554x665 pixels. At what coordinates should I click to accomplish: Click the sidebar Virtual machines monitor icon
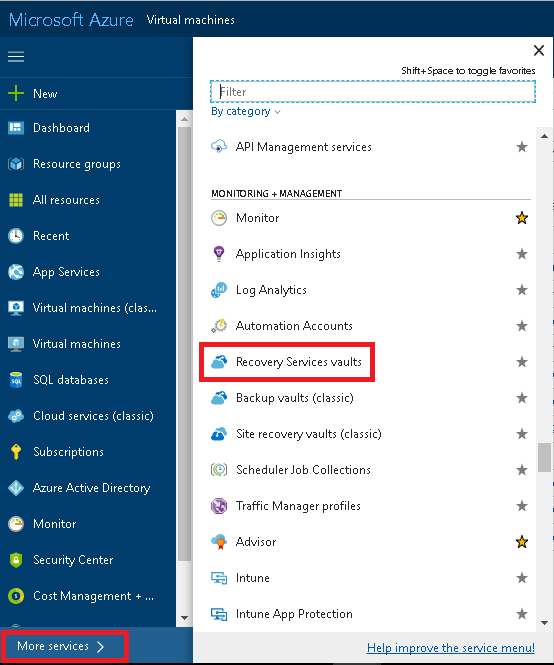coord(16,344)
